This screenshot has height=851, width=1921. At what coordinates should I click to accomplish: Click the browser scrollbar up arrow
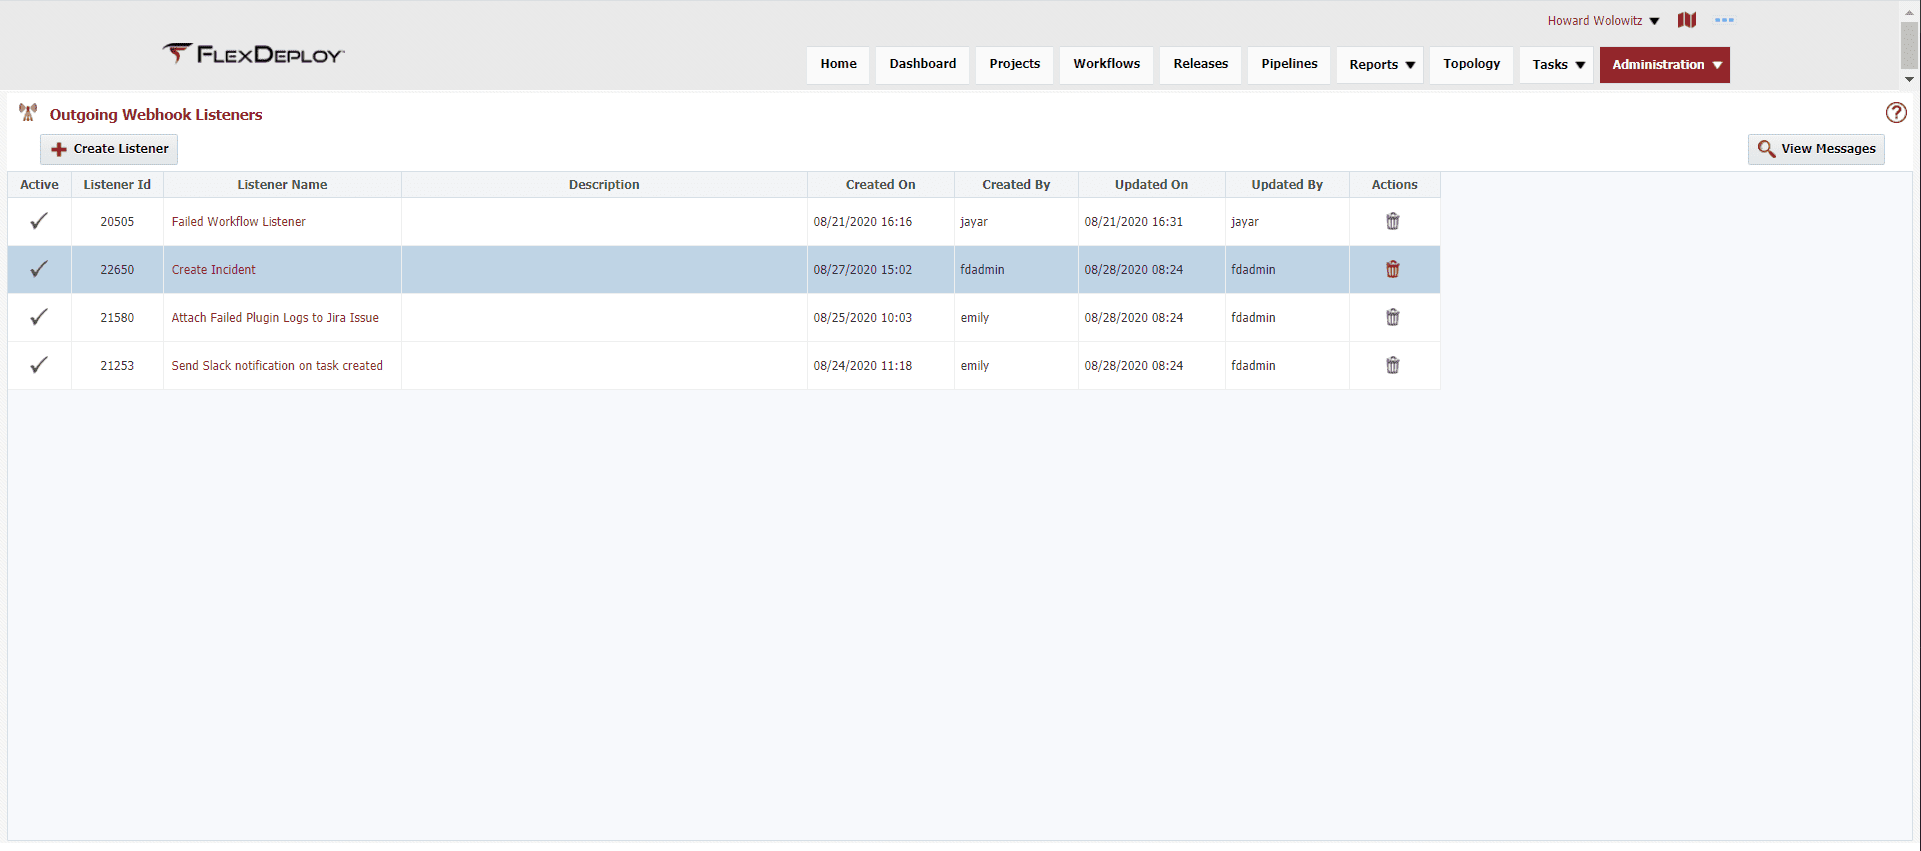coord(1909,12)
